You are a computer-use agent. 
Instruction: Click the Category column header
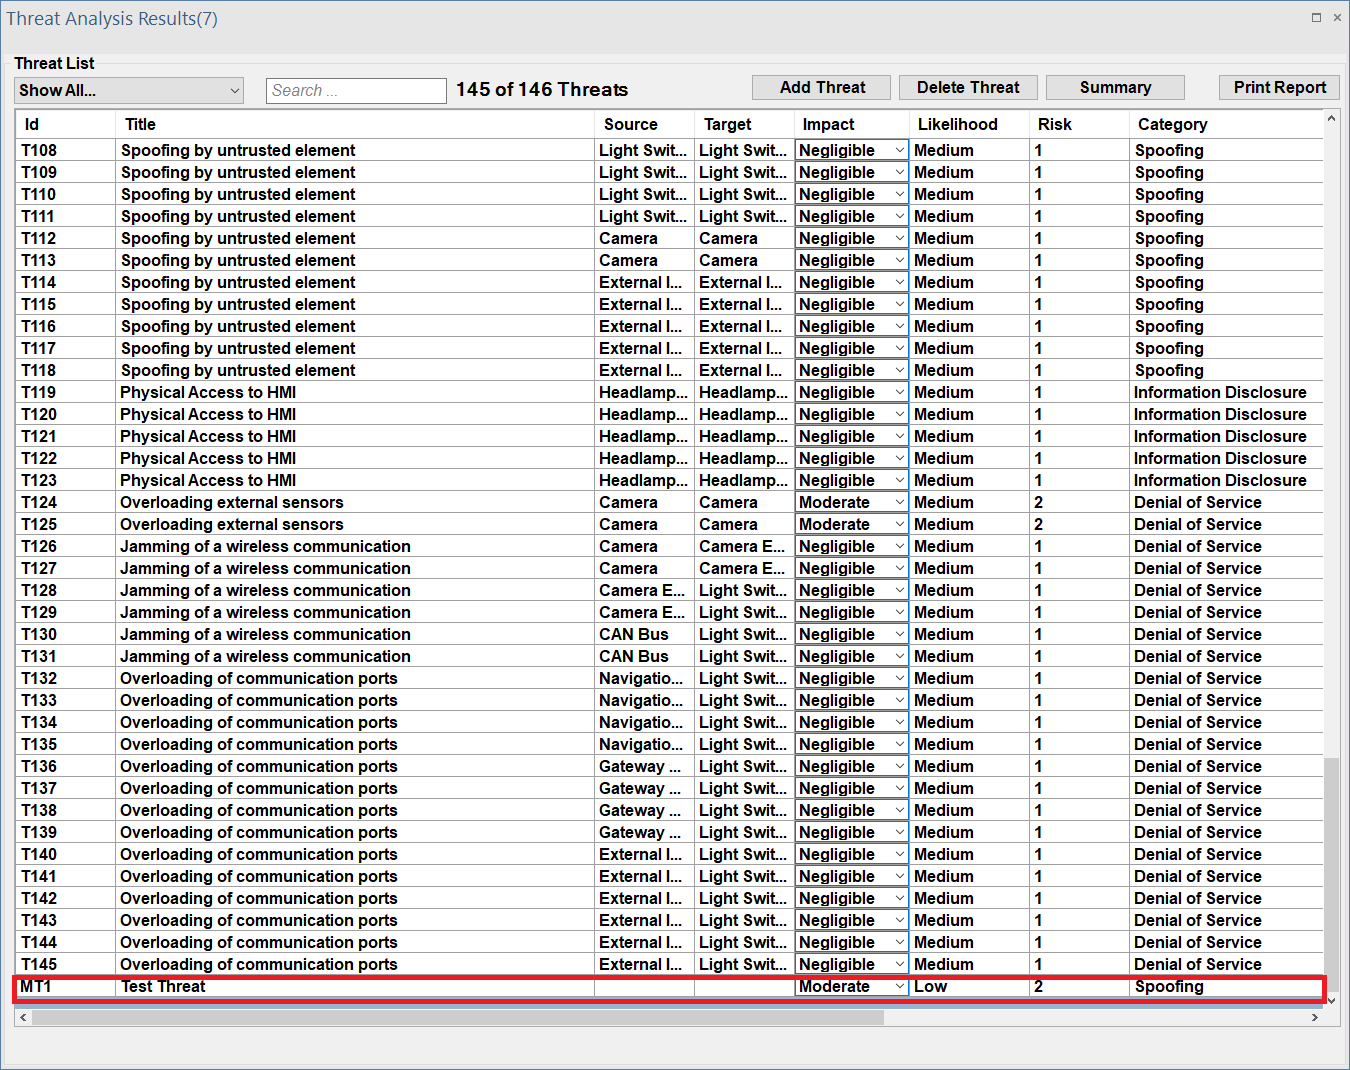tap(1172, 125)
